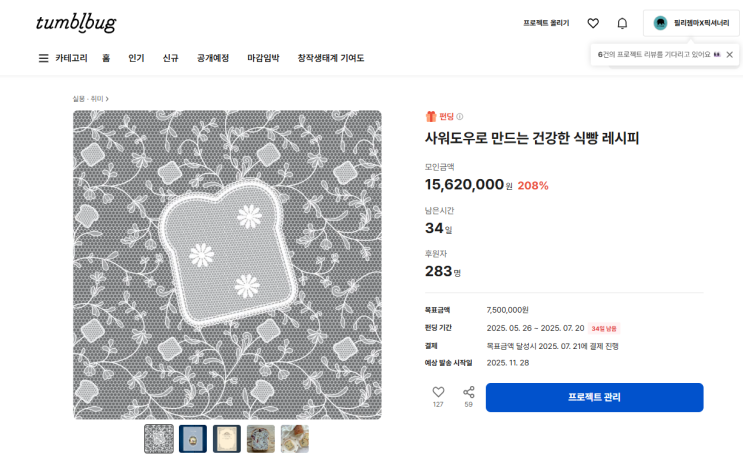Go to the 인기 tab
Screen dimensions: 743x471
tap(136, 58)
